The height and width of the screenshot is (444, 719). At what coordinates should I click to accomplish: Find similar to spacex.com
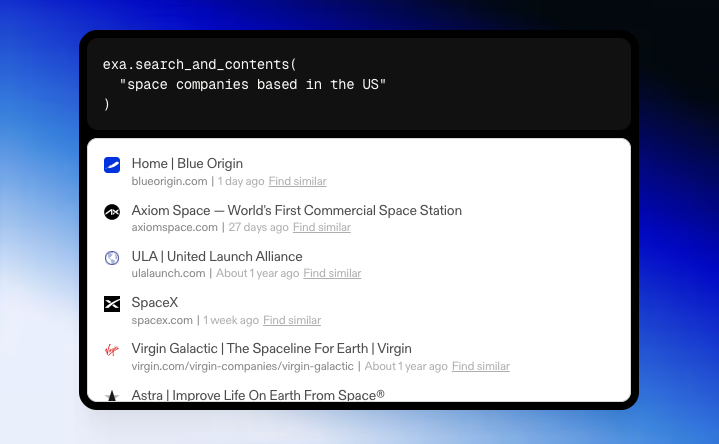click(x=292, y=320)
